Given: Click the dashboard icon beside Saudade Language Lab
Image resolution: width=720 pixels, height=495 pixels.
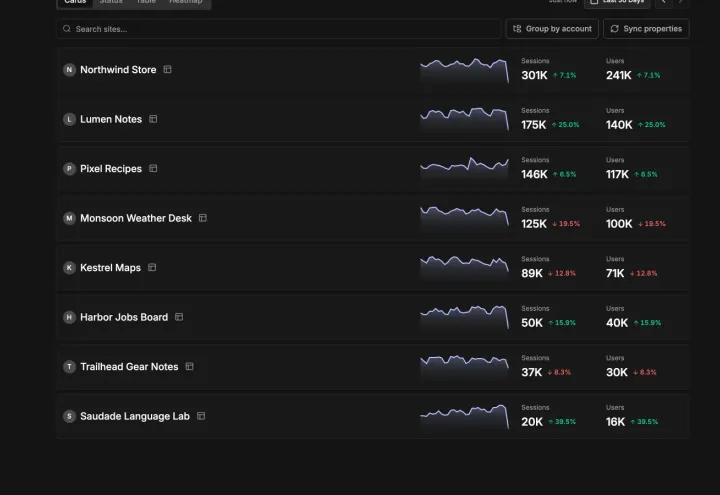Looking at the screenshot, I should (x=201, y=416).
